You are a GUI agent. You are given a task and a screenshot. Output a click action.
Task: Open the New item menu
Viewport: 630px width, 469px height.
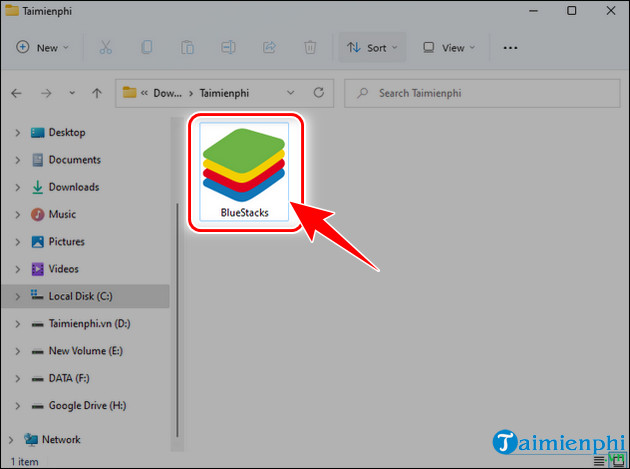click(x=42, y=48)
